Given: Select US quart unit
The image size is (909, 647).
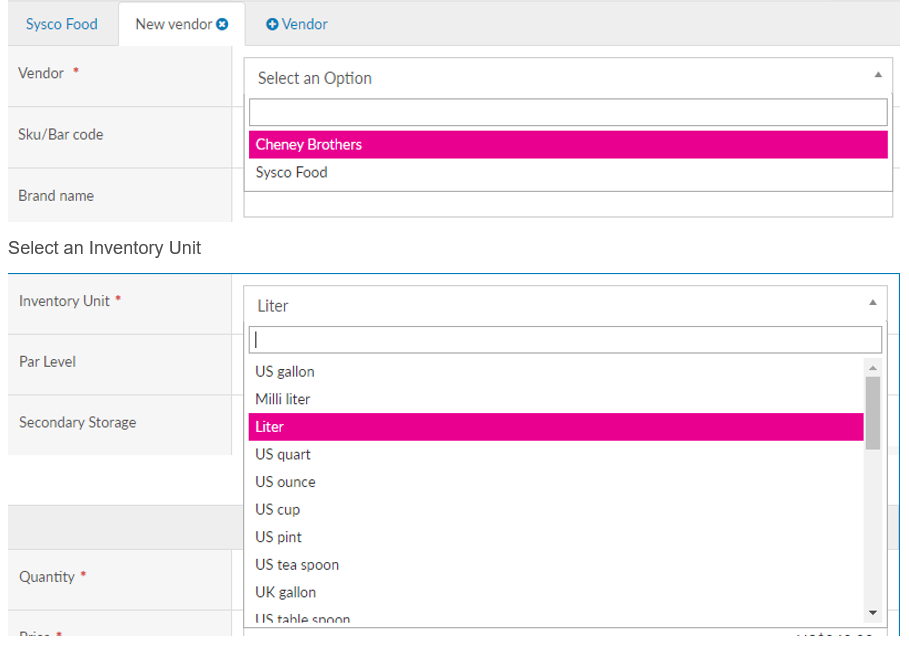Looking at the screenshot, I should [x=555, y=454].
